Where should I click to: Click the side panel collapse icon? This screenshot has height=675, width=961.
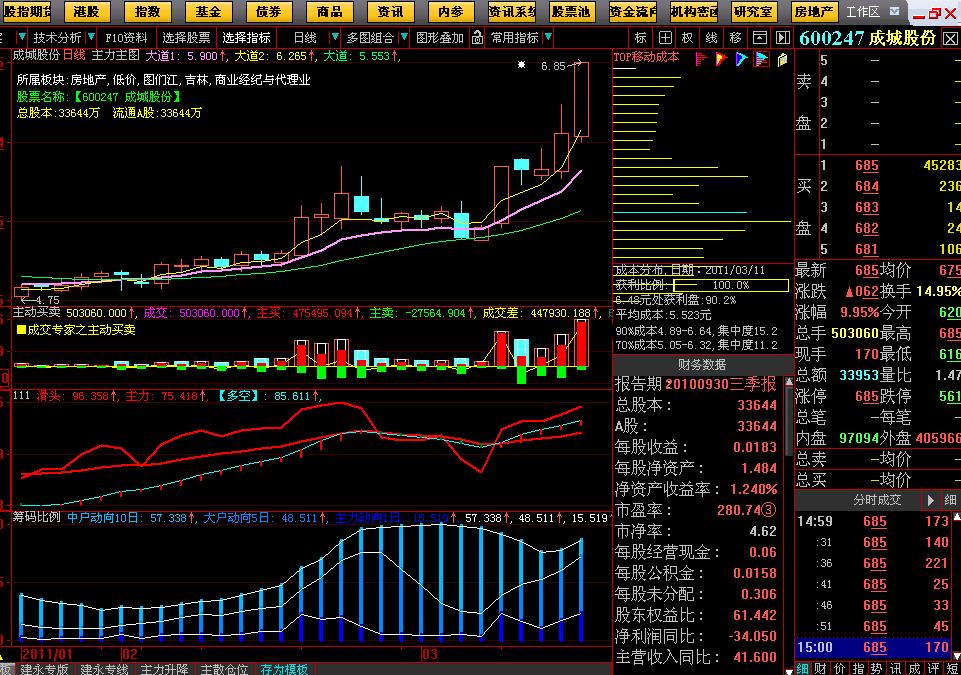[783, 38]
